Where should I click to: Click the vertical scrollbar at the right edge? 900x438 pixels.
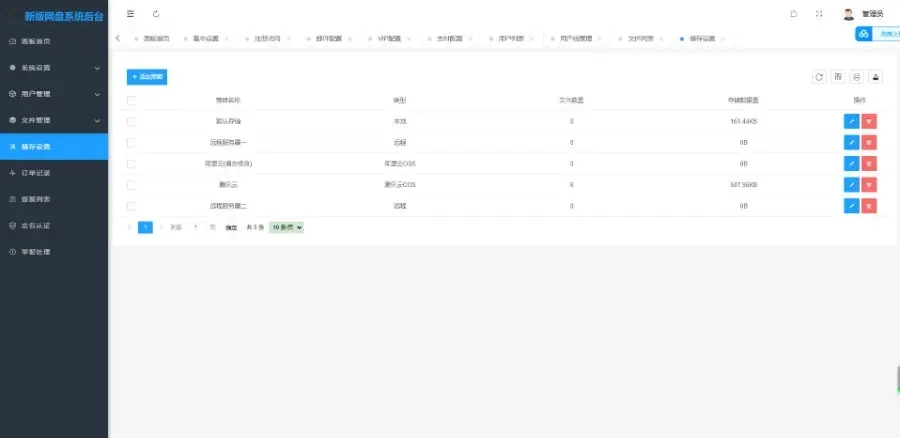click(x=898, y=380)
